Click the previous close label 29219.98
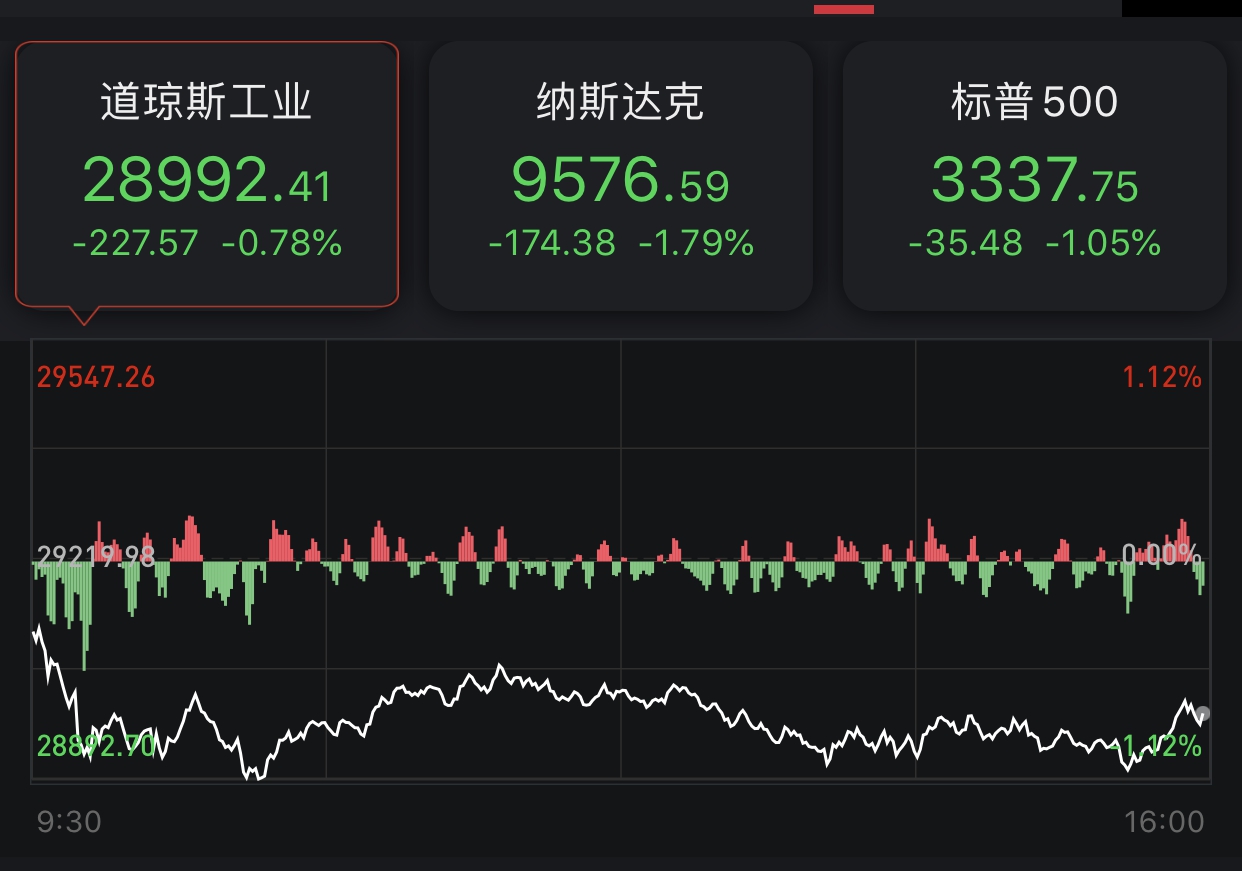This screenshot has height=871, width=1242. coord(96,556)
